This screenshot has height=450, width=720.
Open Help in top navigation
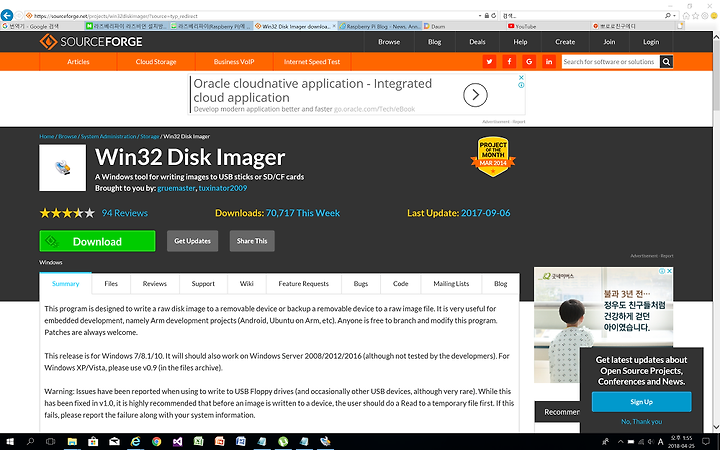pyautogui.click(x=520, y=42)
